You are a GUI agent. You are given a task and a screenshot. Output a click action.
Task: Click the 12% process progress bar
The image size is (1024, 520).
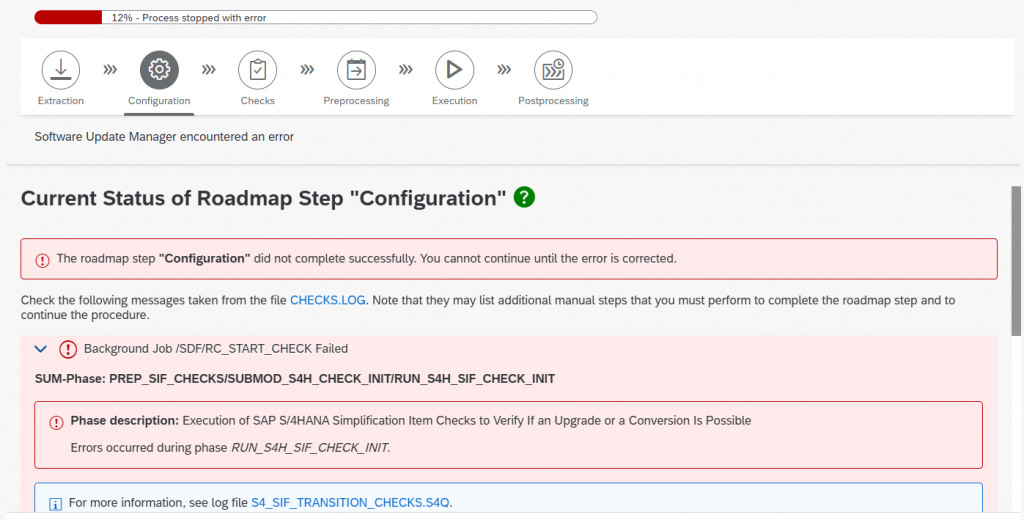click(x=315, y=17)
